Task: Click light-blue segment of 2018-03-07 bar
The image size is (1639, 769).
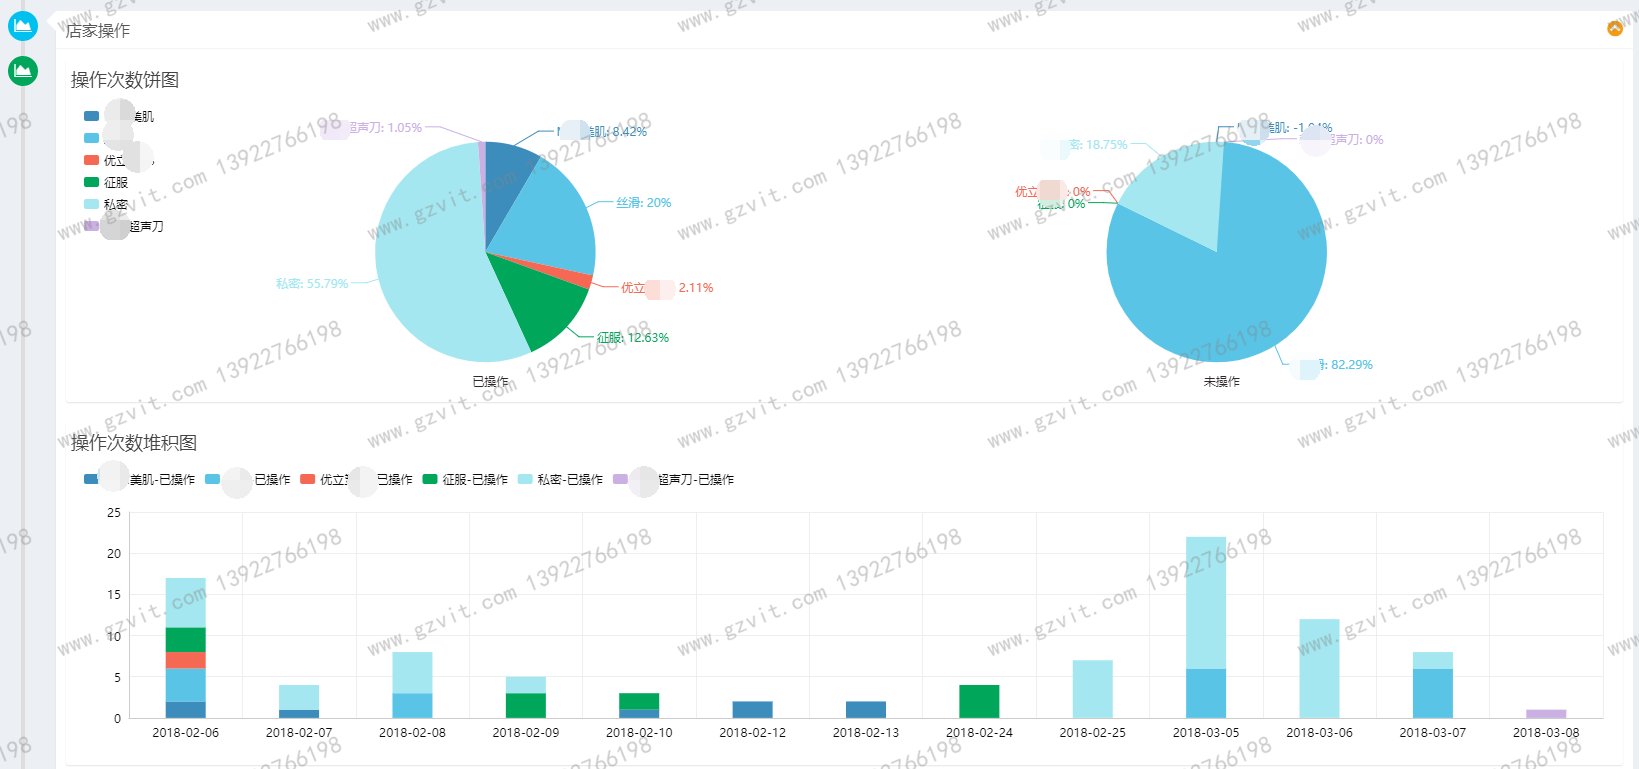Action: pyautogui.click(x=1433, y=694)
